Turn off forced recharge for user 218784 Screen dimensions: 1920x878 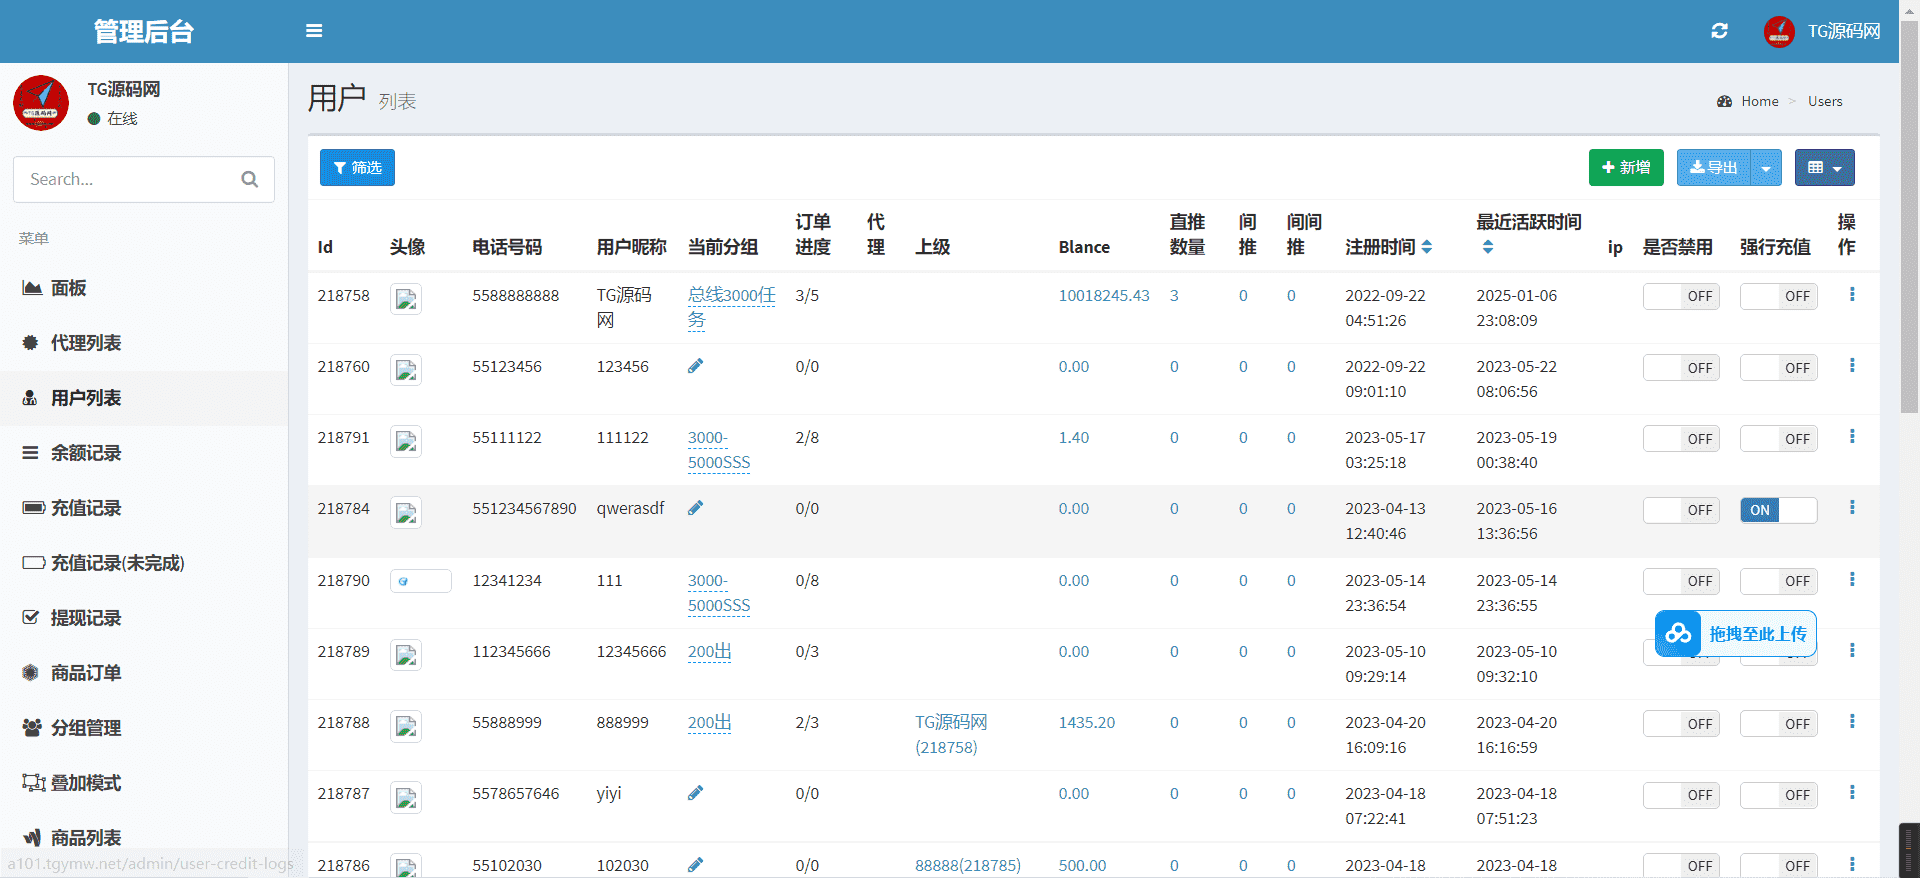click(1777, 510)
